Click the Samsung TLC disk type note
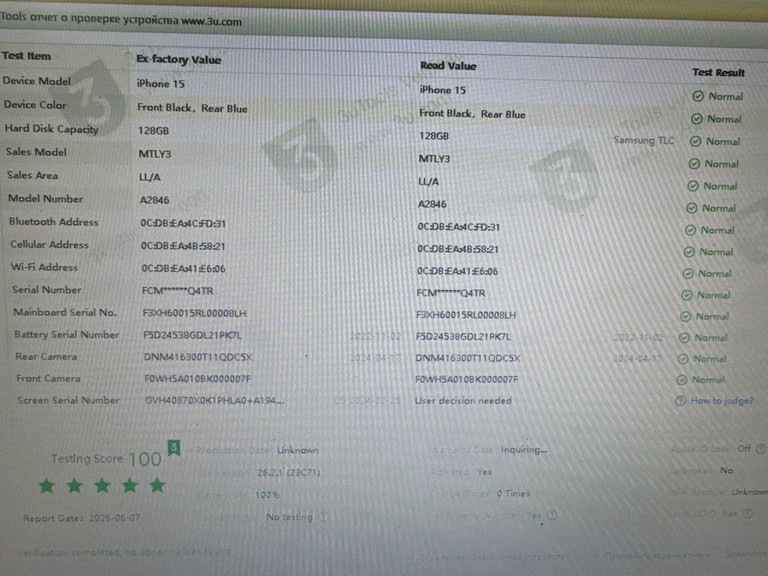 644,140
